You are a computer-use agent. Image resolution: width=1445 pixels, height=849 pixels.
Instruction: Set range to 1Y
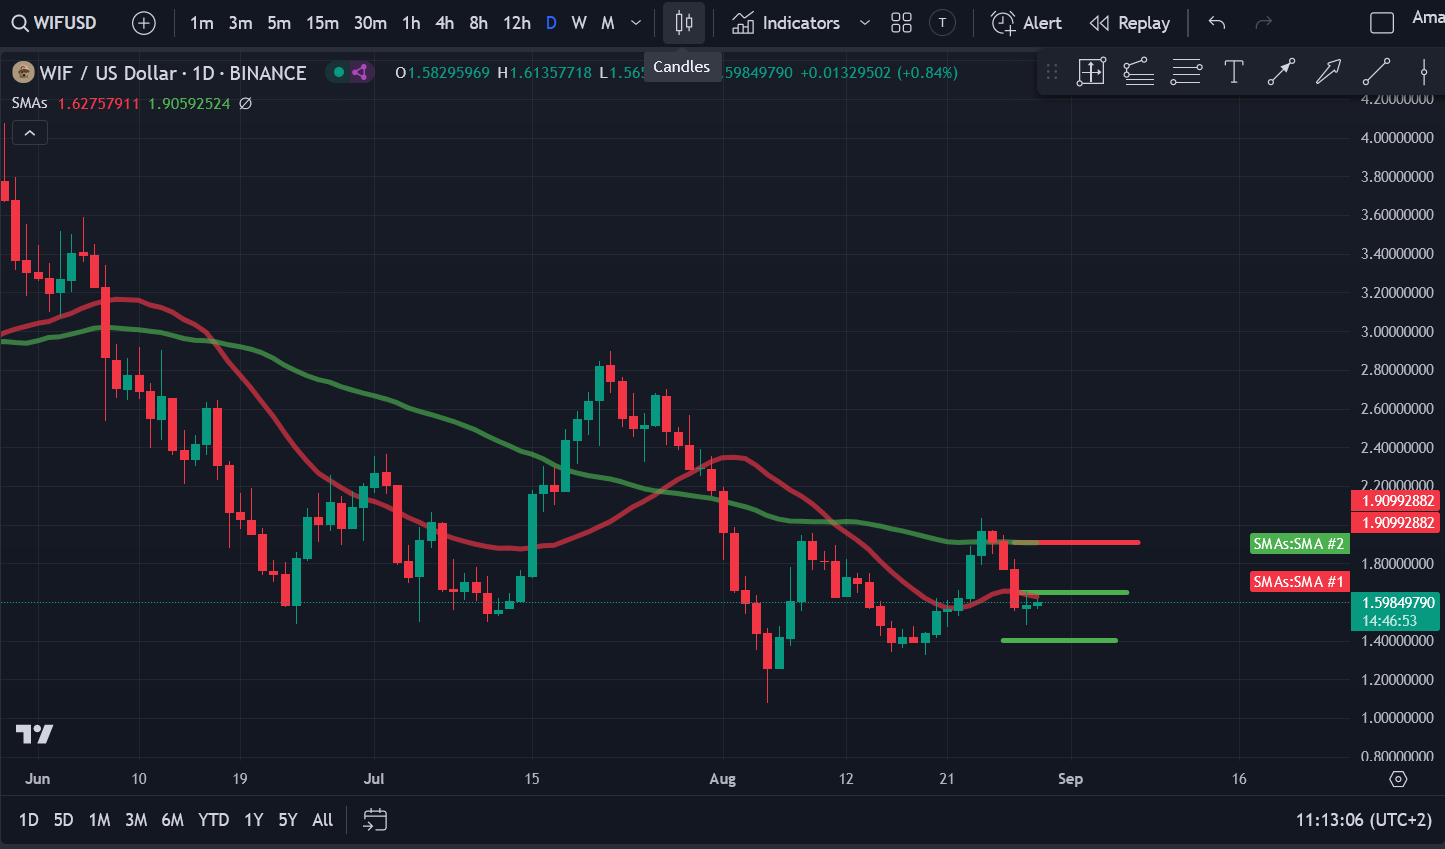(x=254, y=820)
